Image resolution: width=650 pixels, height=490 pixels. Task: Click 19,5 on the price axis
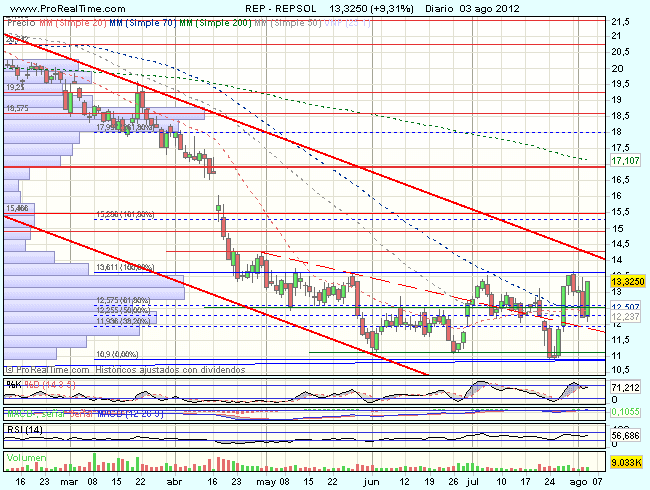tap(620, 84)
